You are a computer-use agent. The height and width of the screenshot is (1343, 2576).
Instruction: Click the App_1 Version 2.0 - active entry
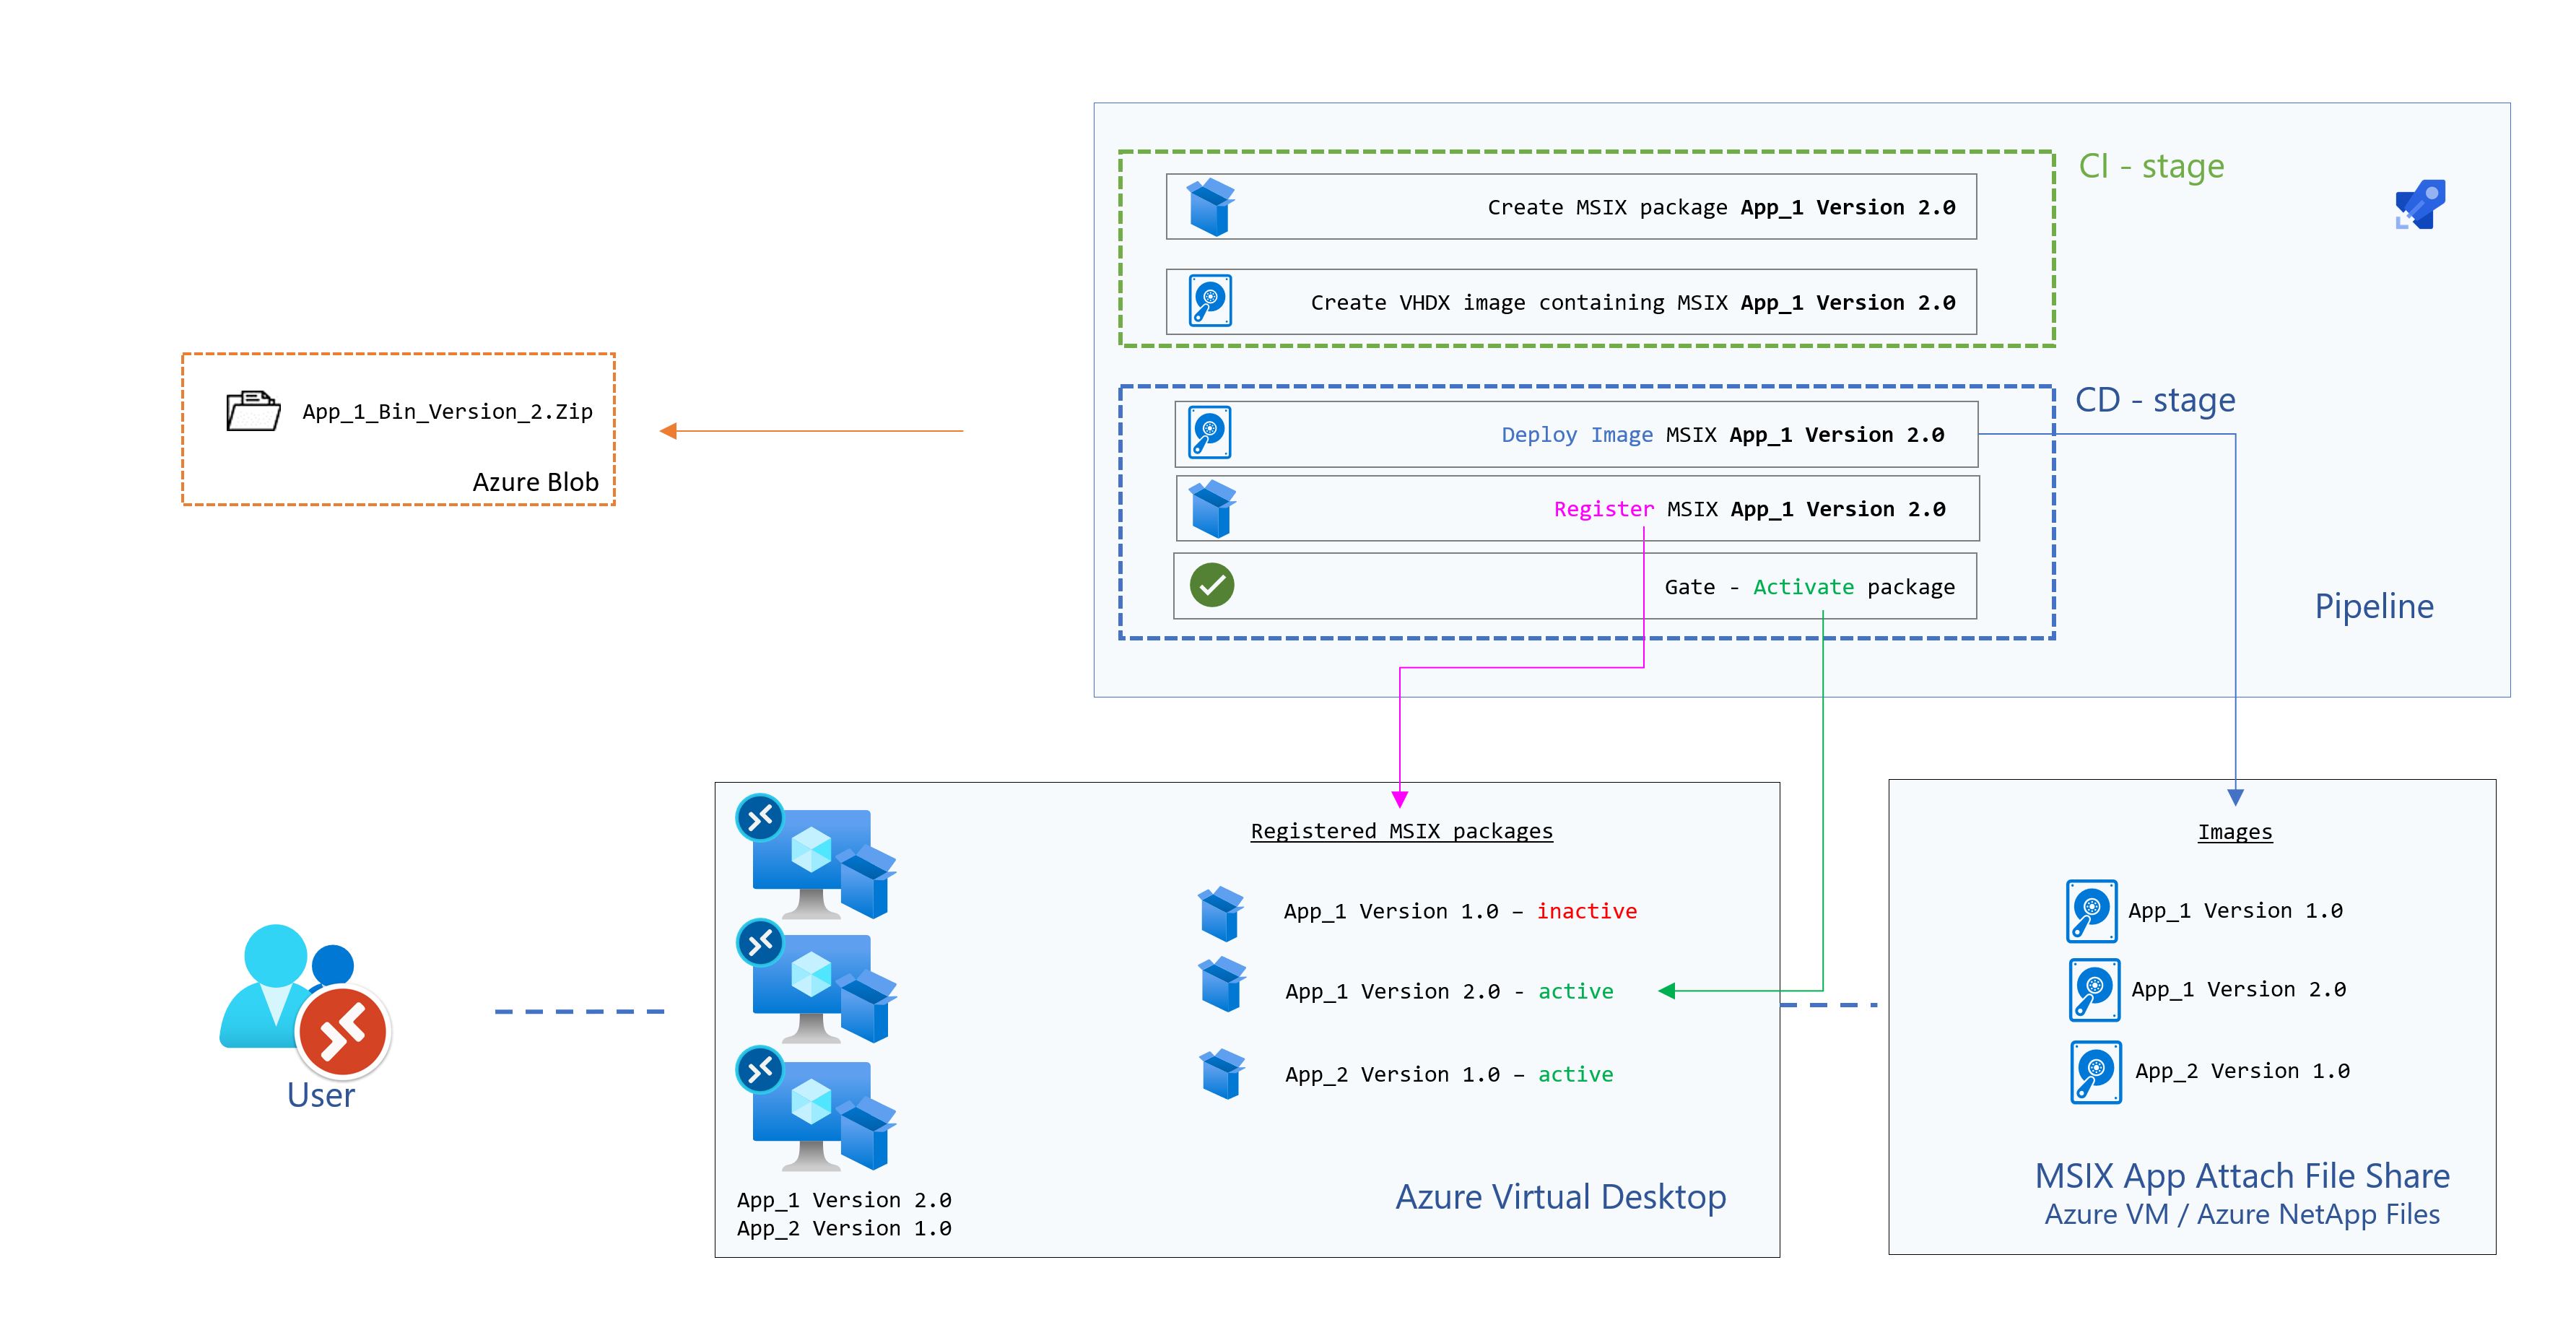1449,991
